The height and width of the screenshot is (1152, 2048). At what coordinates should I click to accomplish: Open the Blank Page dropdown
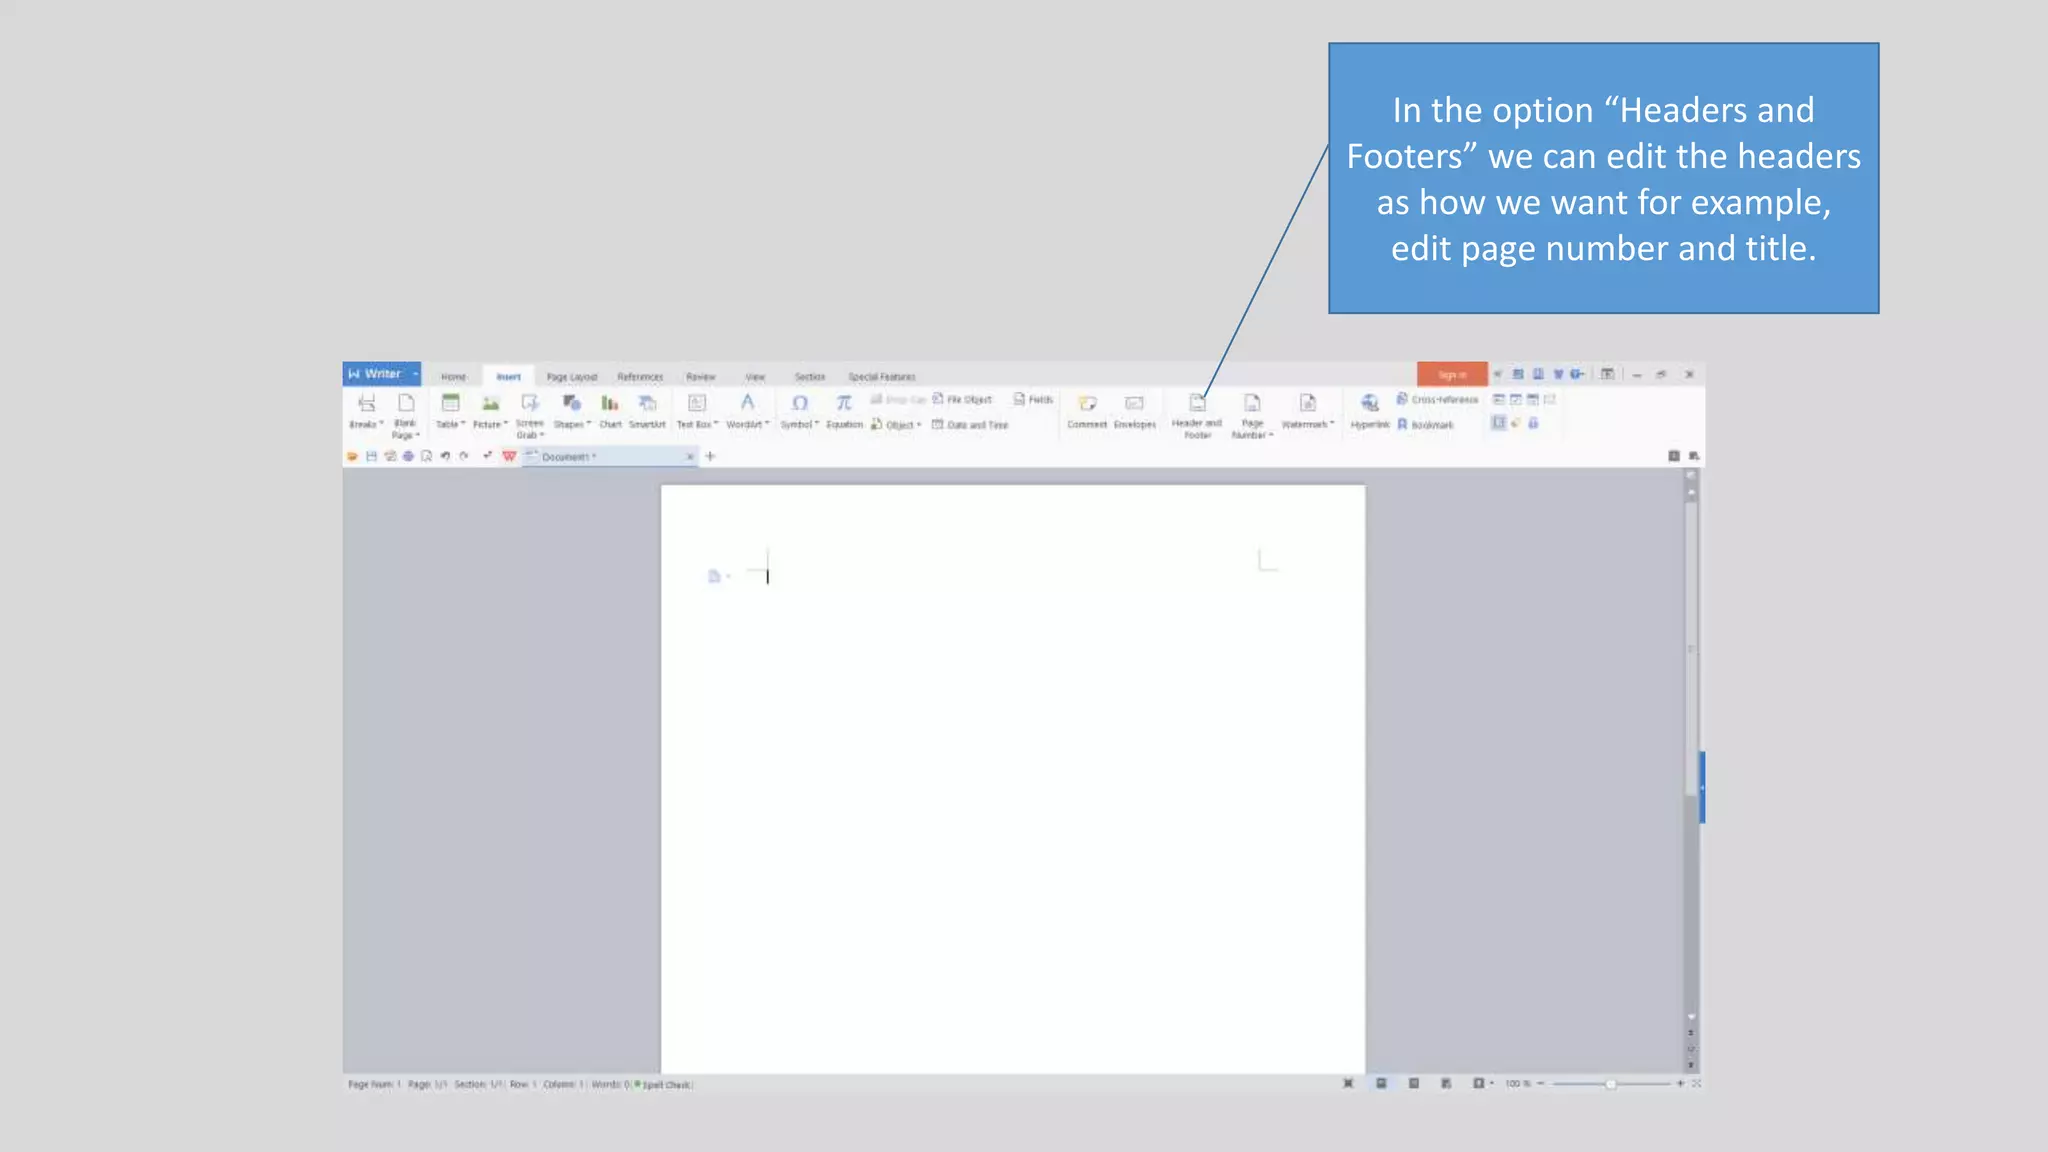click(x=405, y=415)
